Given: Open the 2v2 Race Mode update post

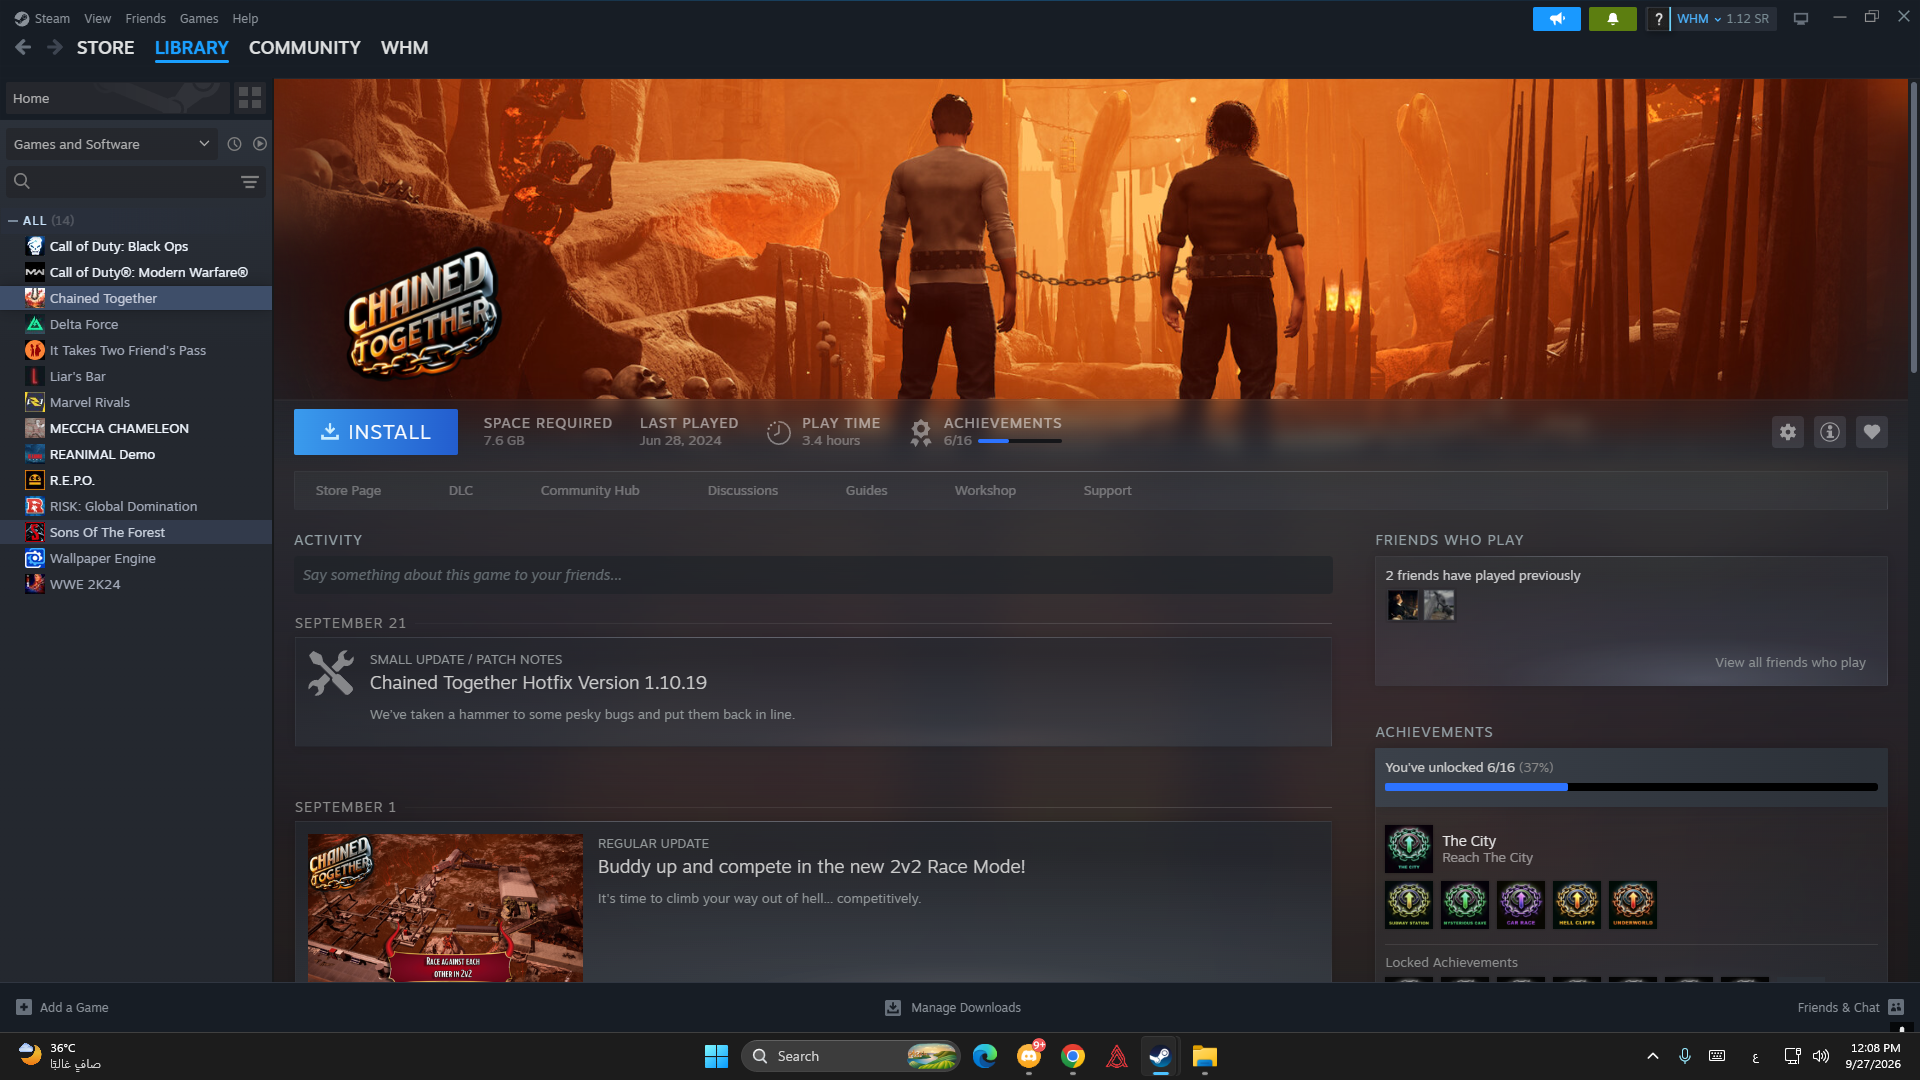Looking at the screenshot, I should click(x=812, y=867).
